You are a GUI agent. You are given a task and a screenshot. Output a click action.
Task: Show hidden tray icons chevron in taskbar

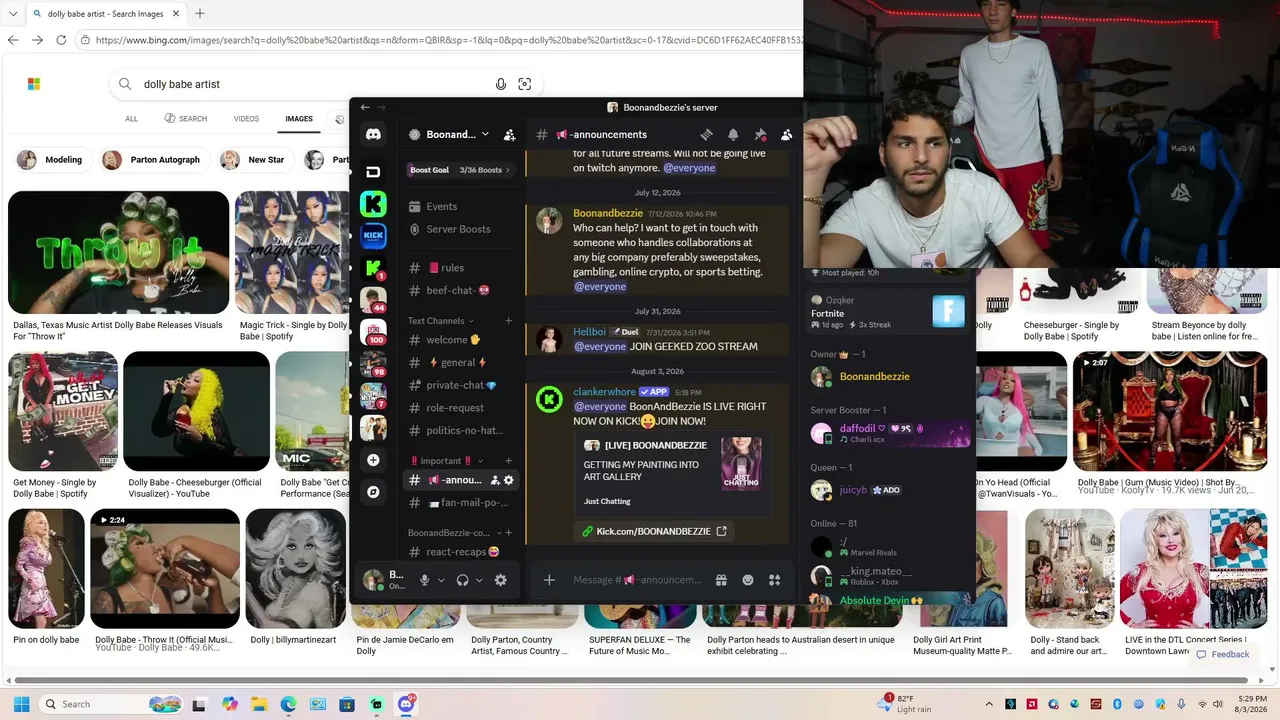(989, 704)
